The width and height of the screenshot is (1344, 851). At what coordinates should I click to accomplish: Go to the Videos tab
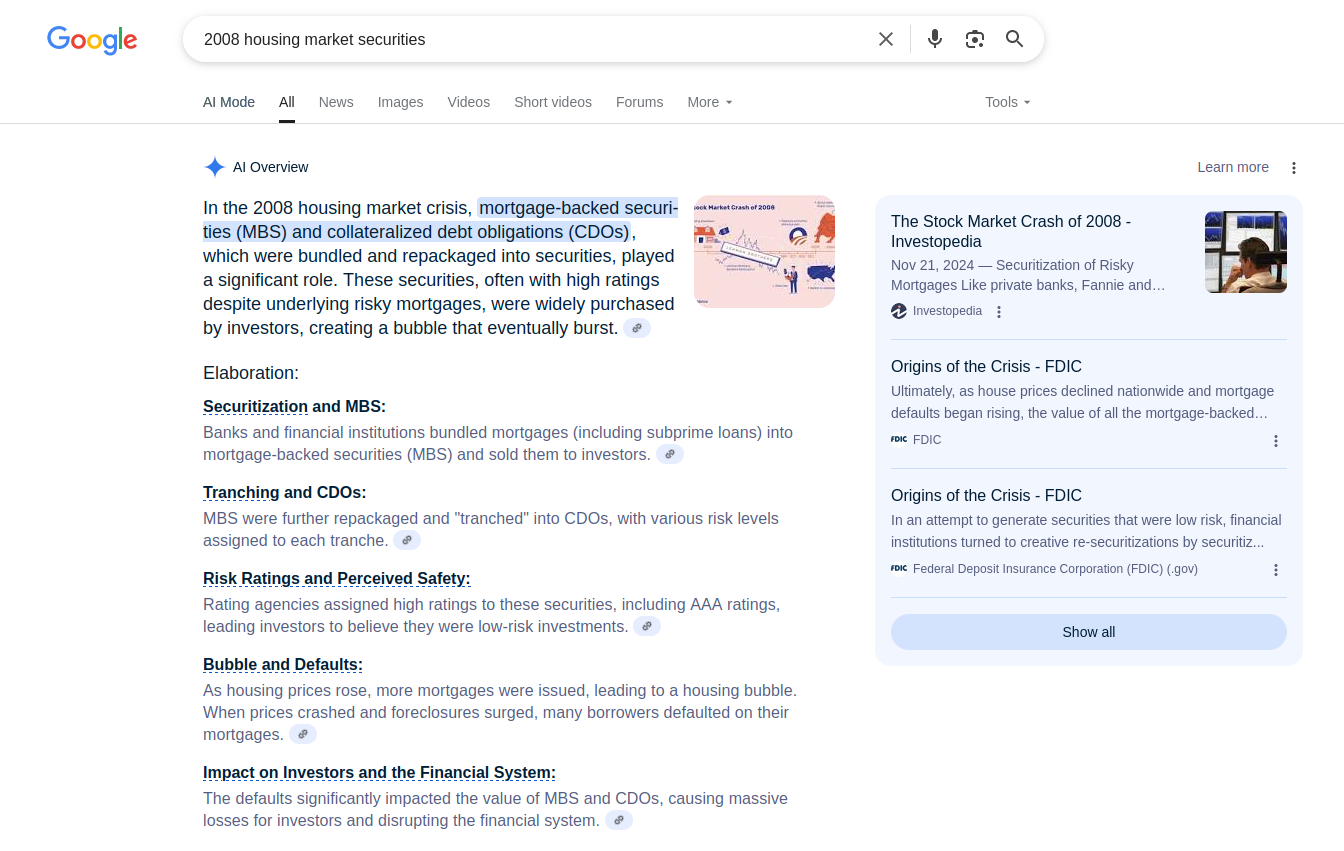pyautogui.click(x=469, y=102)
